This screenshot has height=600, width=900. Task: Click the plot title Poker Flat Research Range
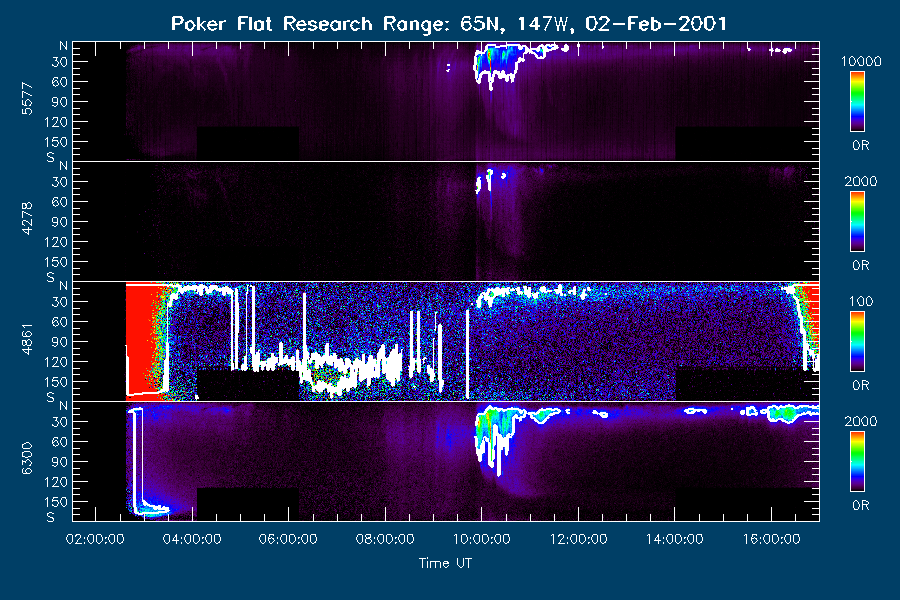pyautogui.click(x=449, y=24)
